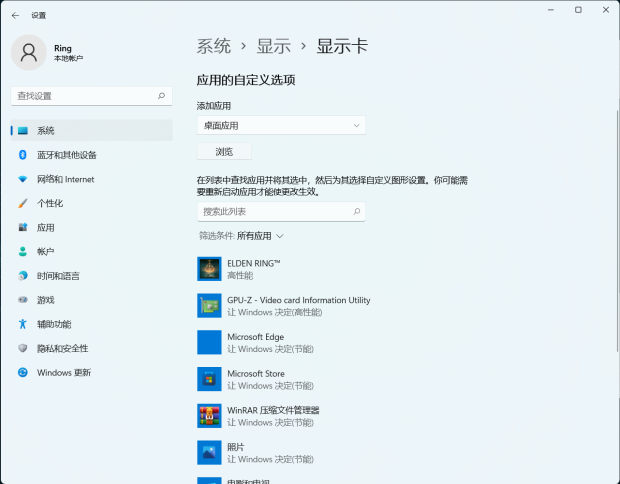Open the 桌面应用 add-app dropdown
The width and height of the screenshot is (620, 484).
point(281,125)
